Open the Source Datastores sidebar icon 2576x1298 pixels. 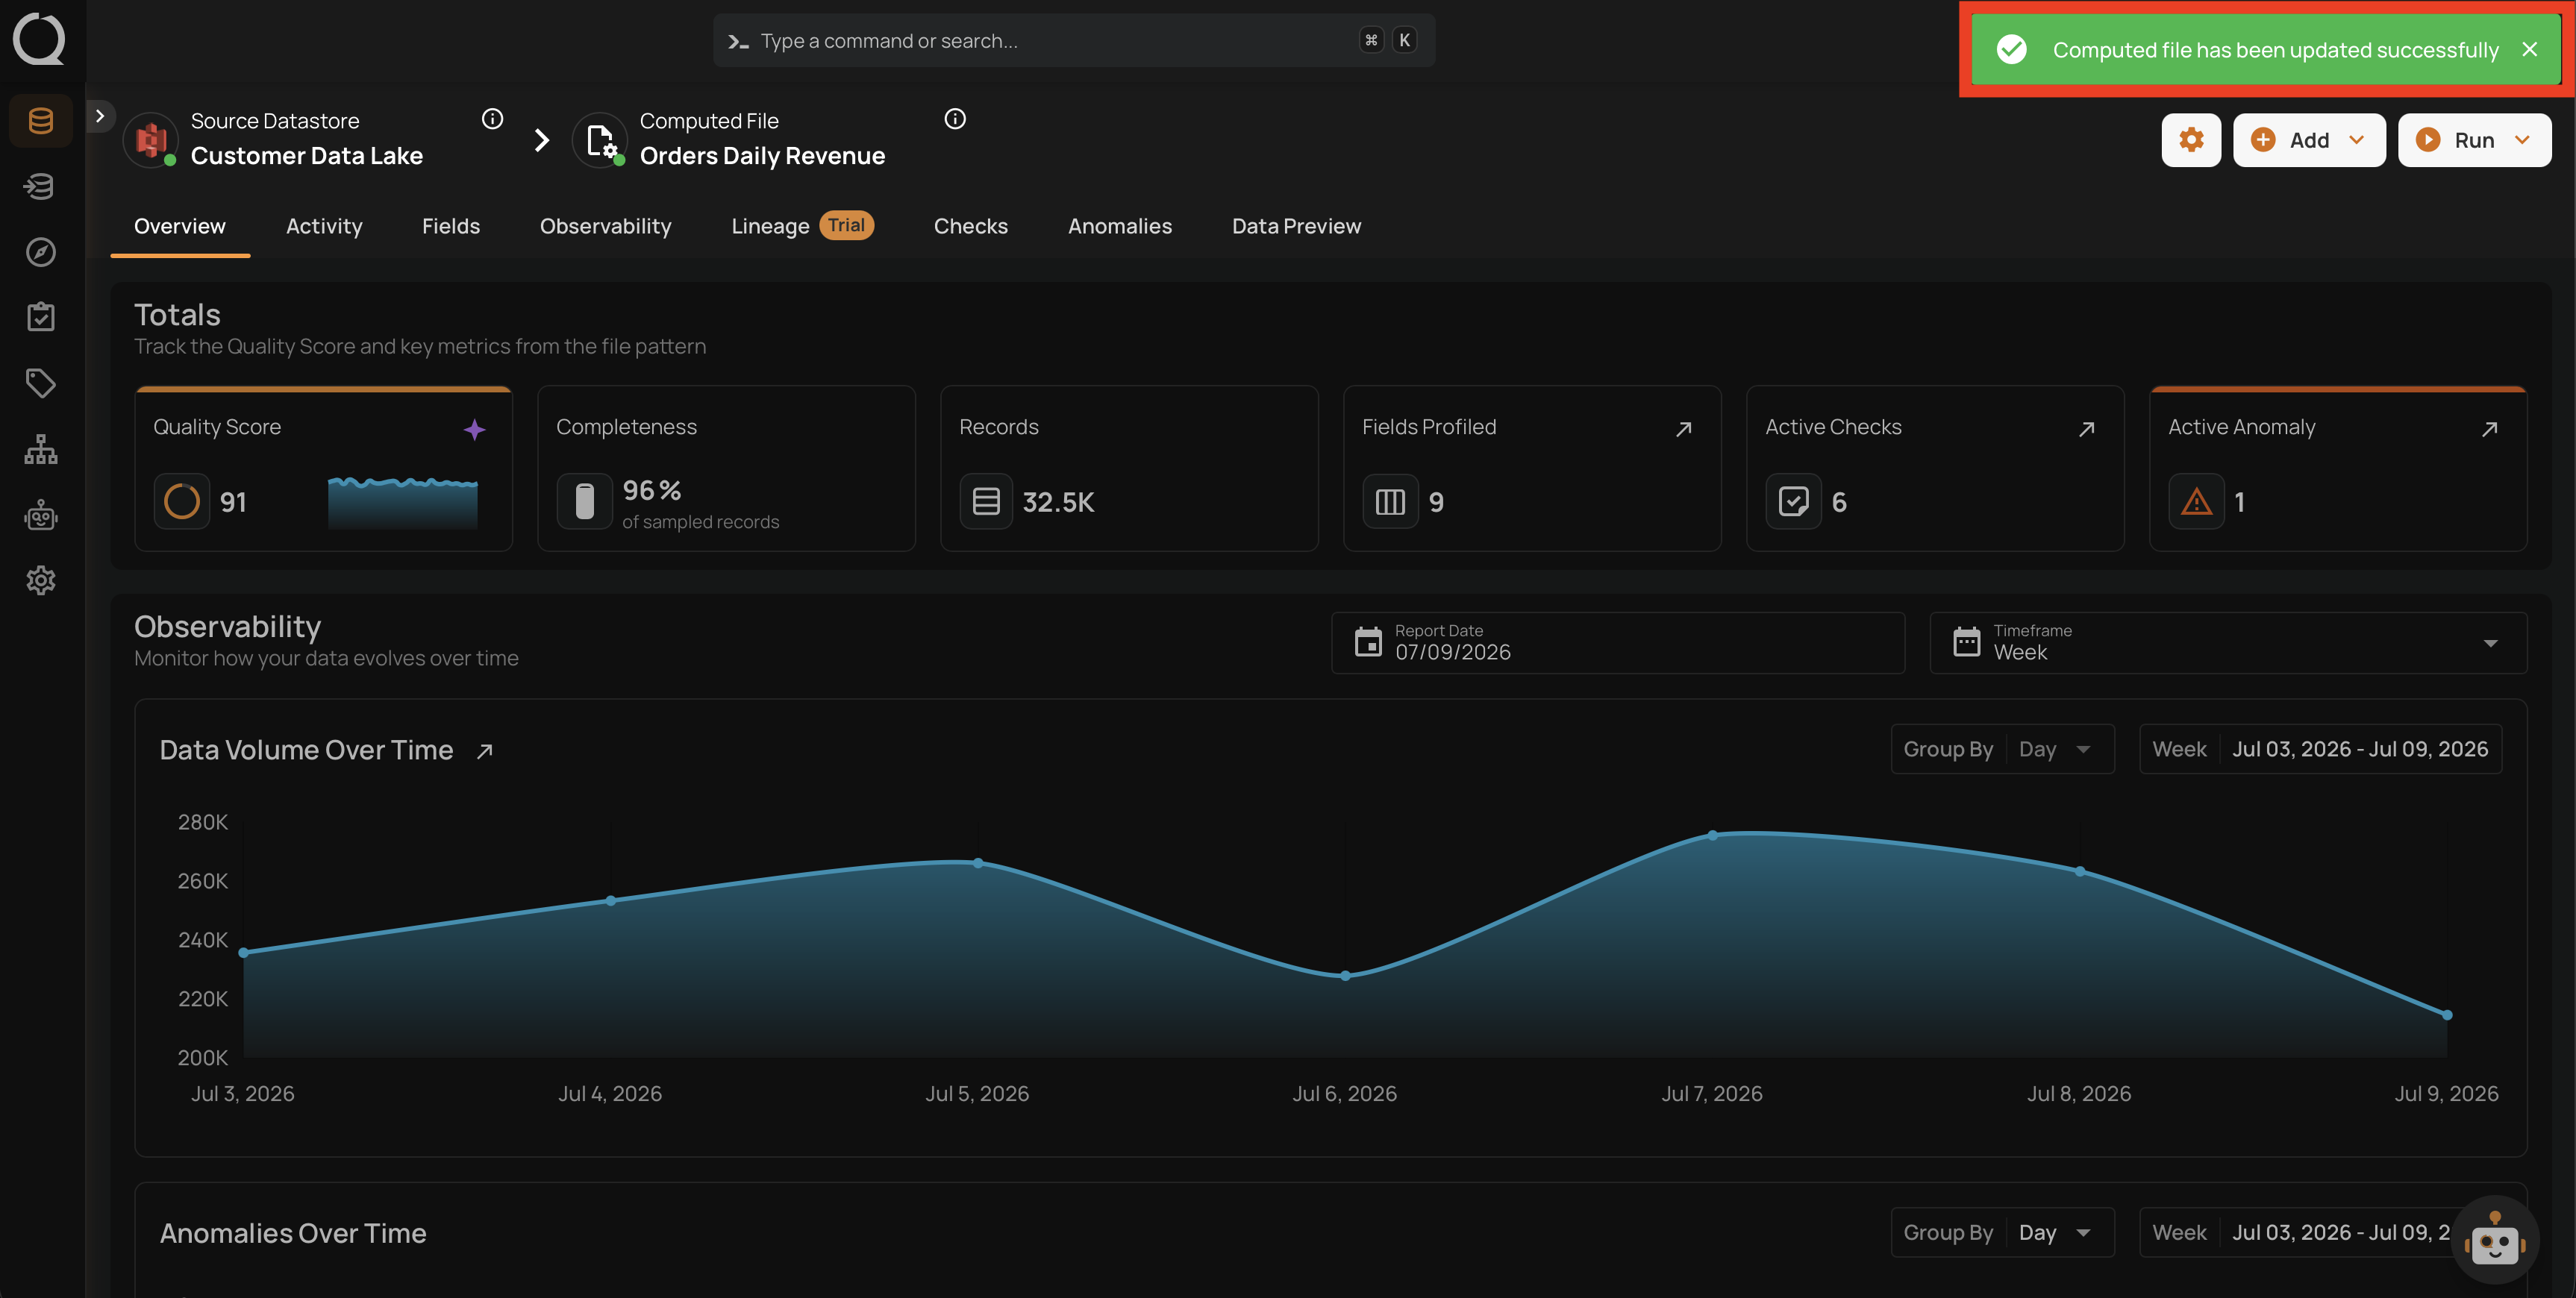coord(41,121)
